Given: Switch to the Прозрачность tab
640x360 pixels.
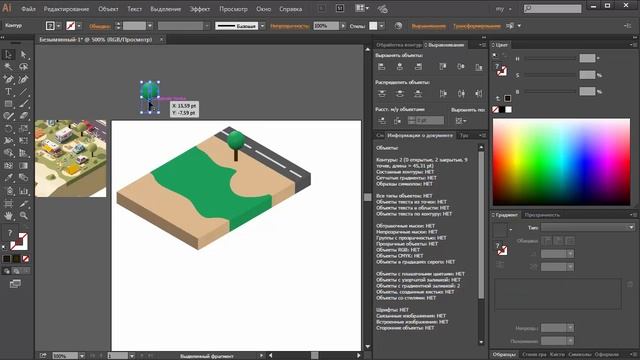Looking at the screenshot, I should [542, 215].
